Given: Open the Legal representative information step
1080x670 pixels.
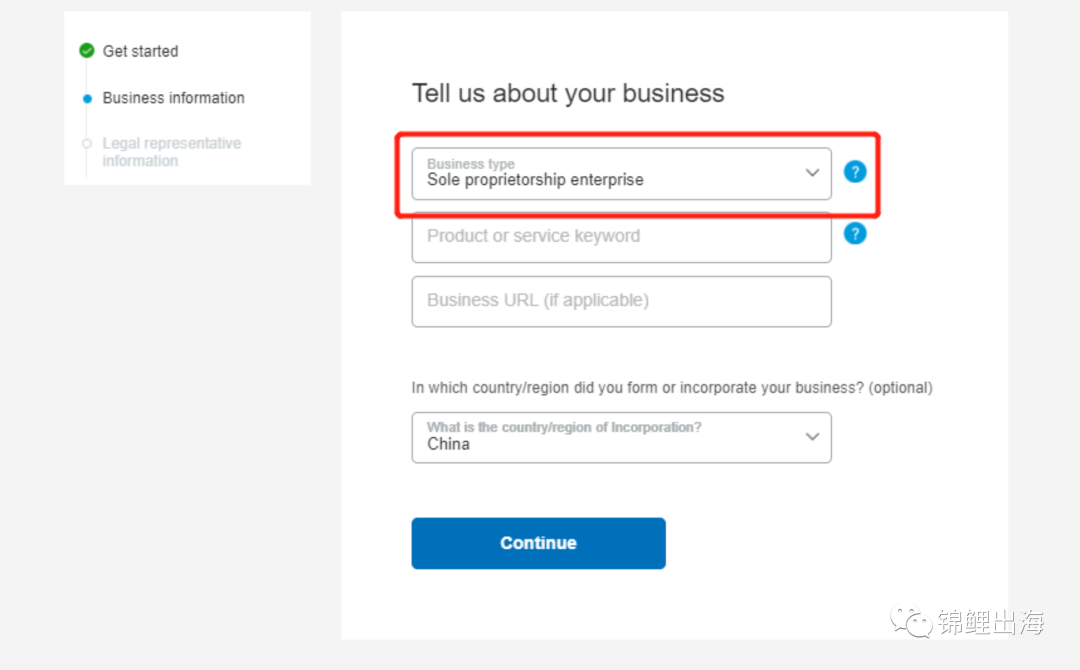Looking at the screenshot, I should (171, 152).
